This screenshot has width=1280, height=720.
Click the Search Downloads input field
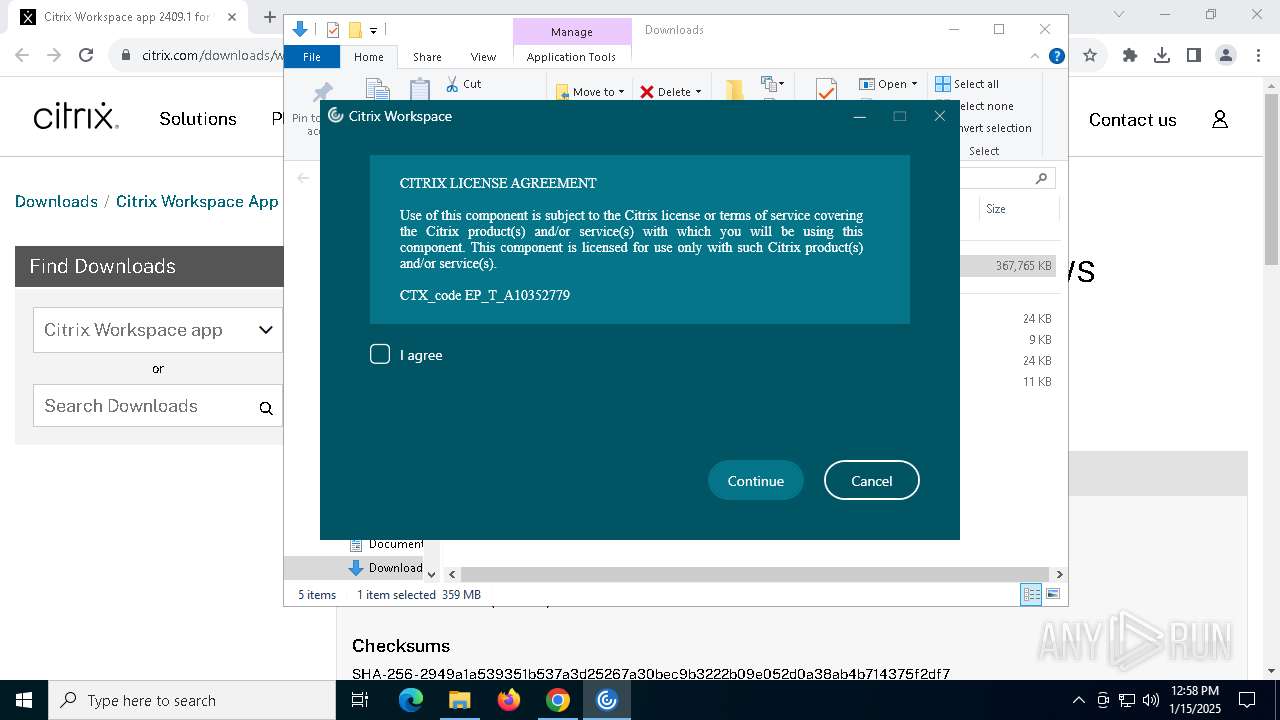point(158,406)
